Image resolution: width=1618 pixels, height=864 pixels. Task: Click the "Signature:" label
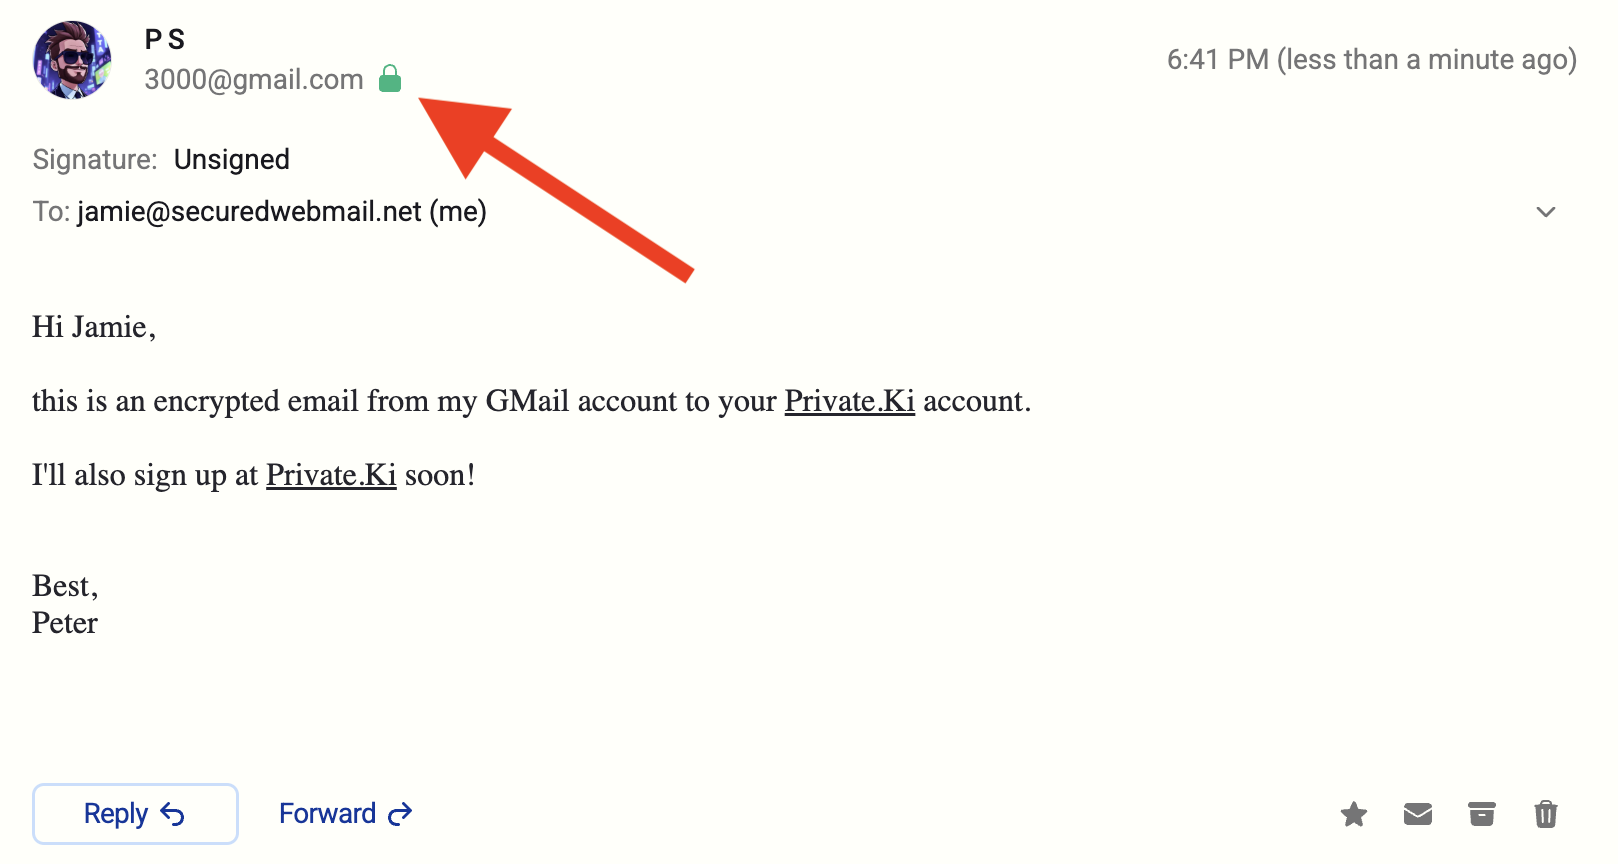[95, 159]
